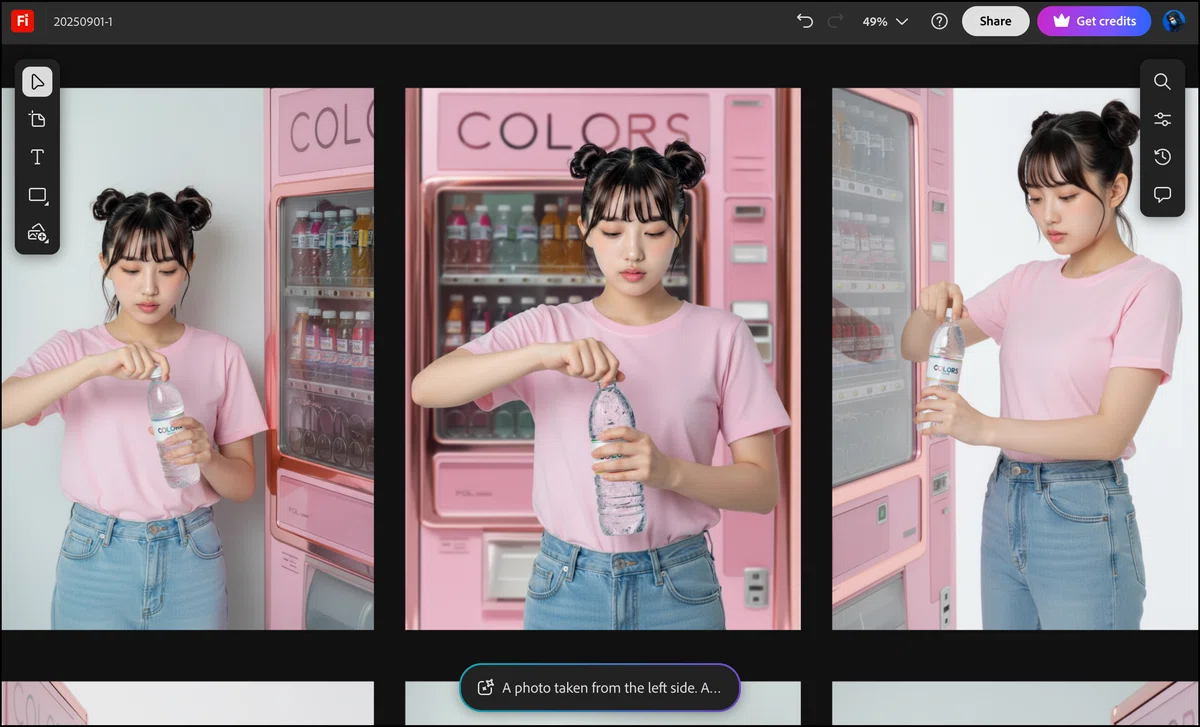Choose the artboard tool in left toolbar

pos(37,119)
